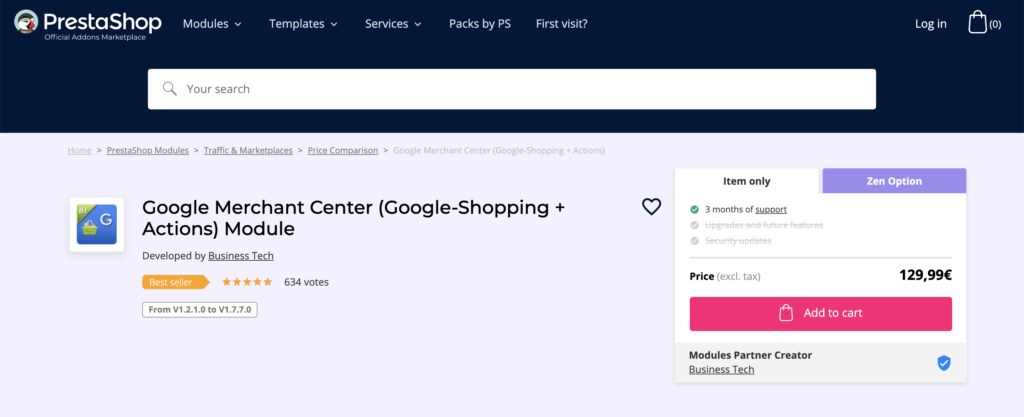Click the 634 votes text
The height and width of the screenshot is (417, 1024).
click(x=306, y=282)
